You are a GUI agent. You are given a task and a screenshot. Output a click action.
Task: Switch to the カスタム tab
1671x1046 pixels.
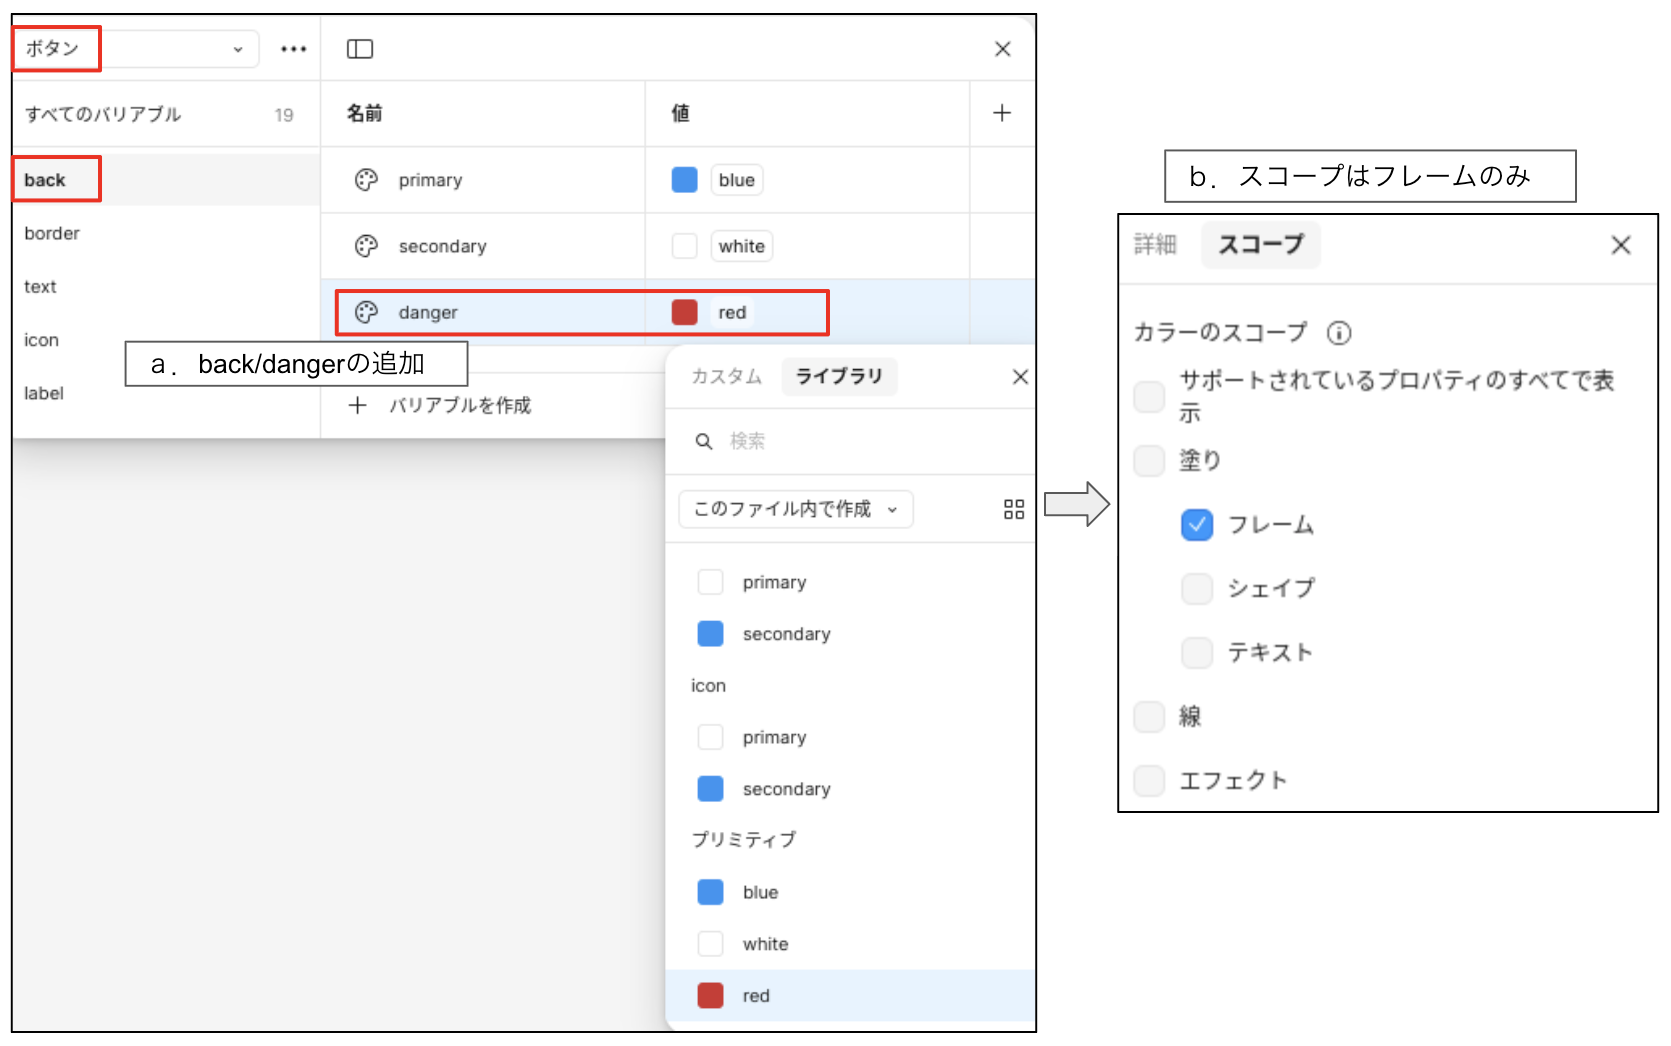(x=726, y=377)
